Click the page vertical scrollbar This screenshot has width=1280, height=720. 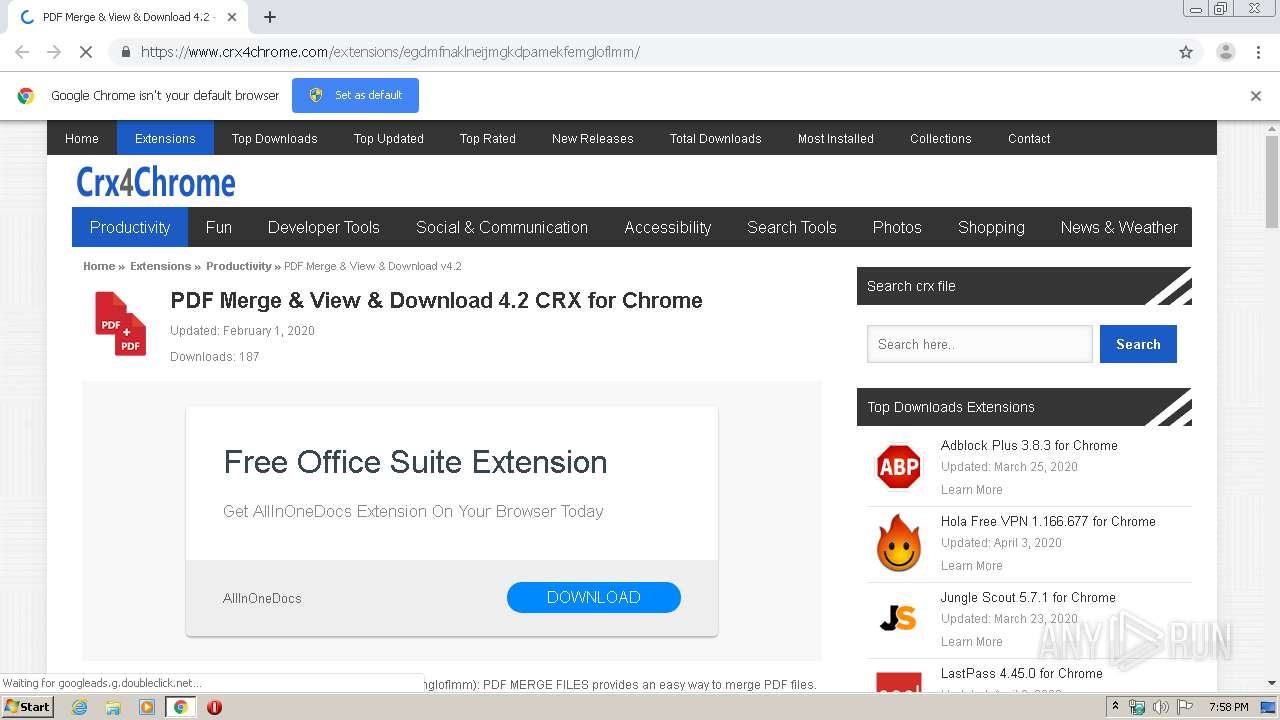point(1272,181)
